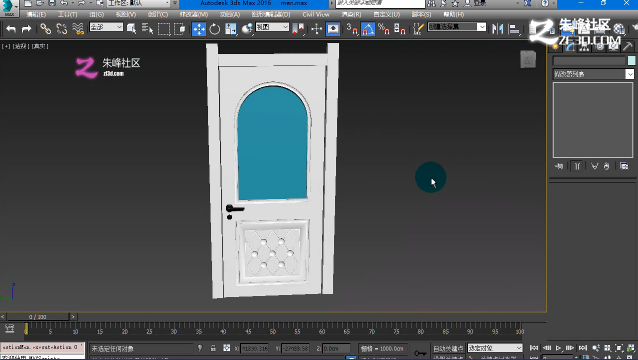Screen dimensions: 638x360
Task: Open the Group (G) menu
Action: (96, 15)
